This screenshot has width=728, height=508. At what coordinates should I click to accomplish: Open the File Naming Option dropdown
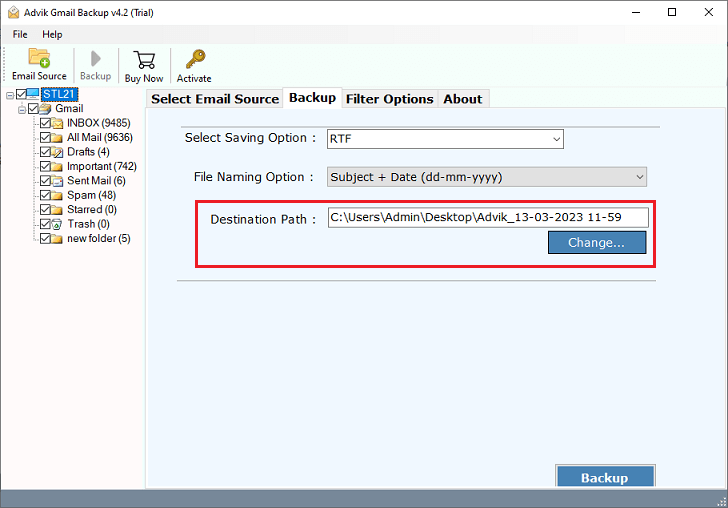(487, 177)
